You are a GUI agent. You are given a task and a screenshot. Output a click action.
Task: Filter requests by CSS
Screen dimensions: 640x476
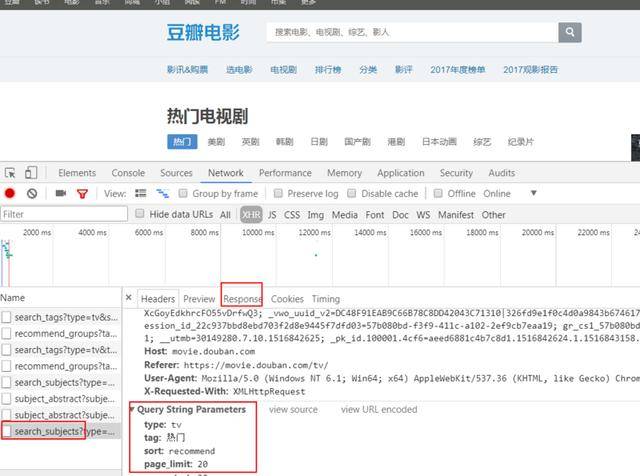(x=292, y=215)
